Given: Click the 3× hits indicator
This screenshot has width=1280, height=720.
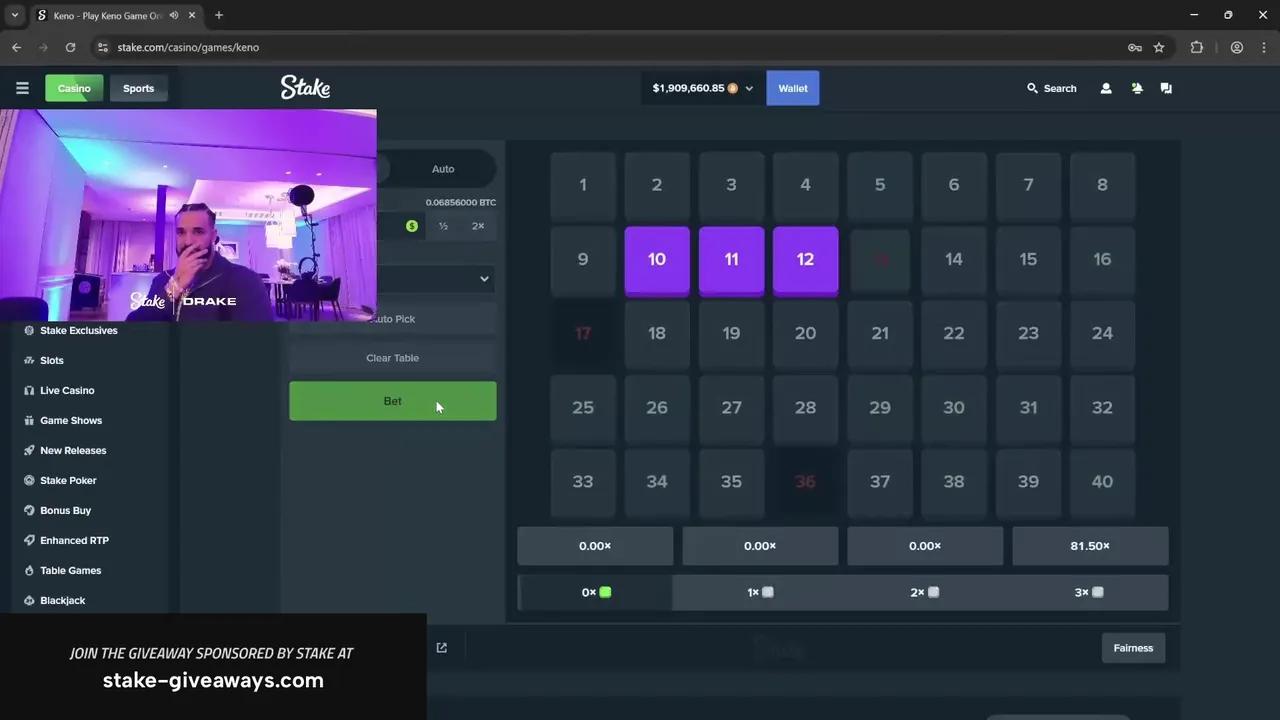Looking at the screenshot, I should pyautogui.click(x=1089, y=592).
